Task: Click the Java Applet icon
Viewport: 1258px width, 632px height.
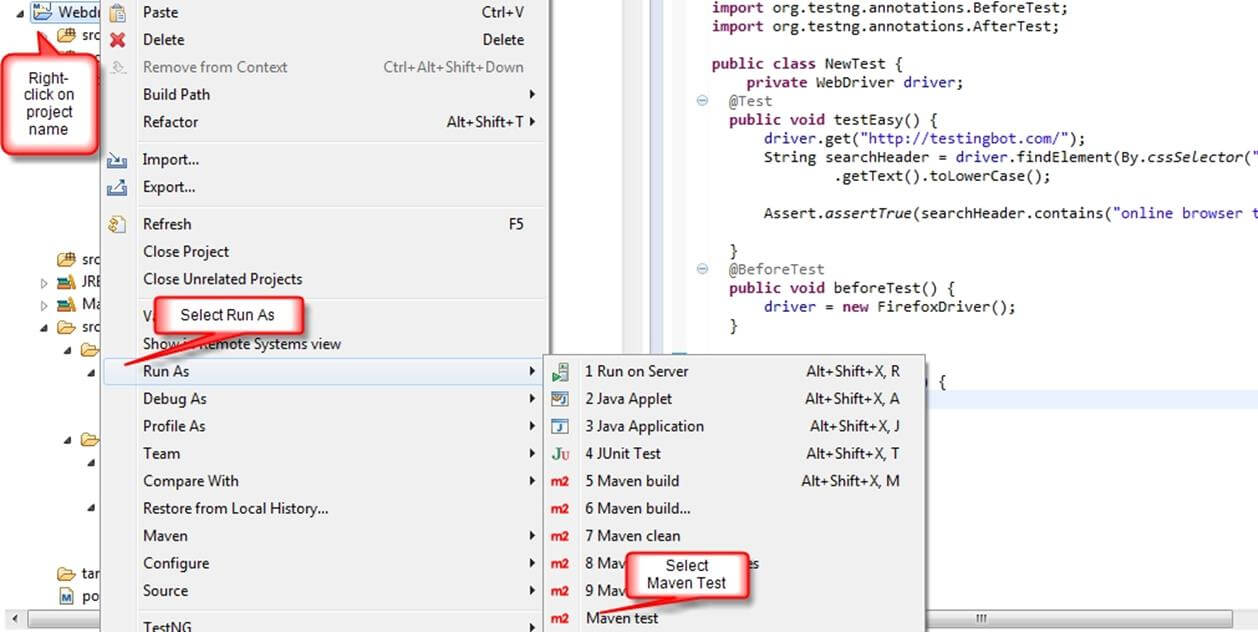Action: click(560, 399)
